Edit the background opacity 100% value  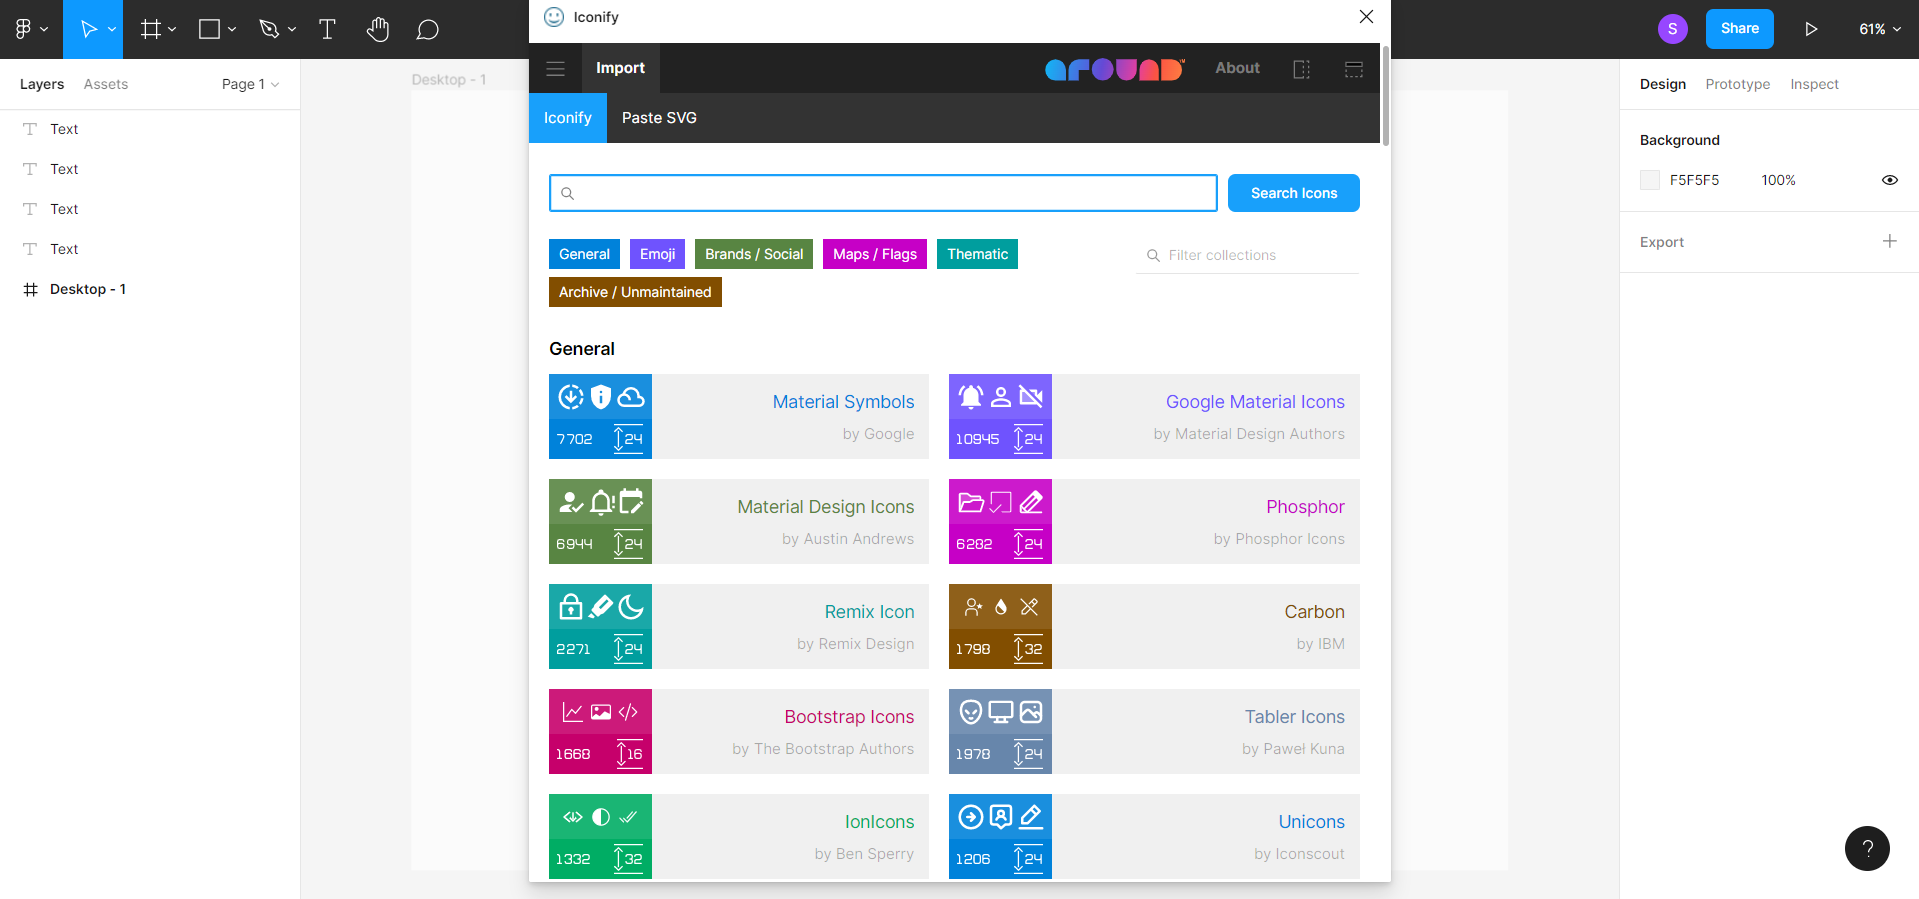tap(1778, 180)
